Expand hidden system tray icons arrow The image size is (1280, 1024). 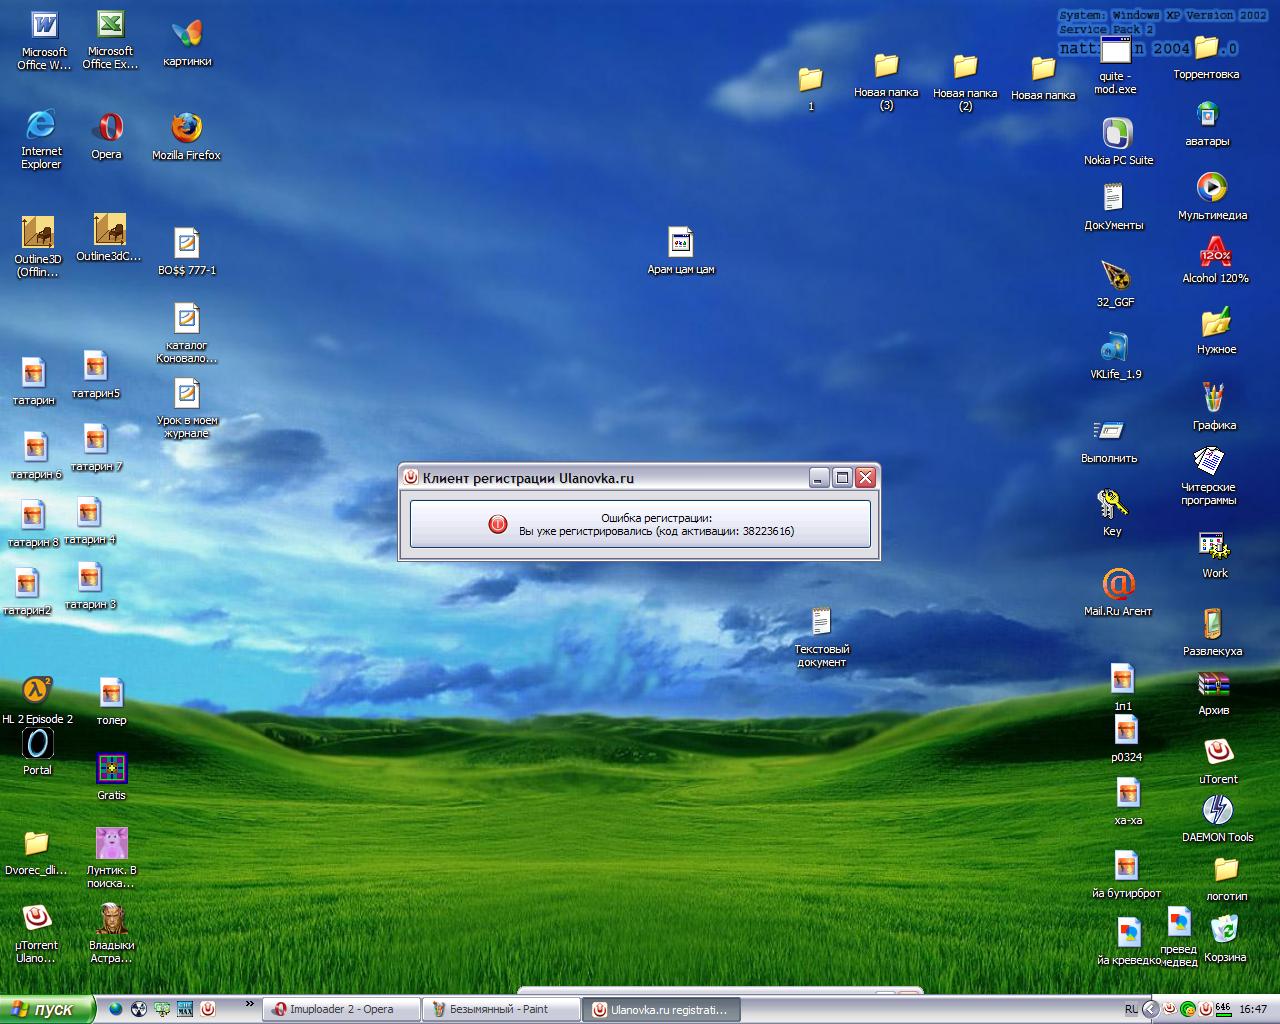click(1150, 1009)
